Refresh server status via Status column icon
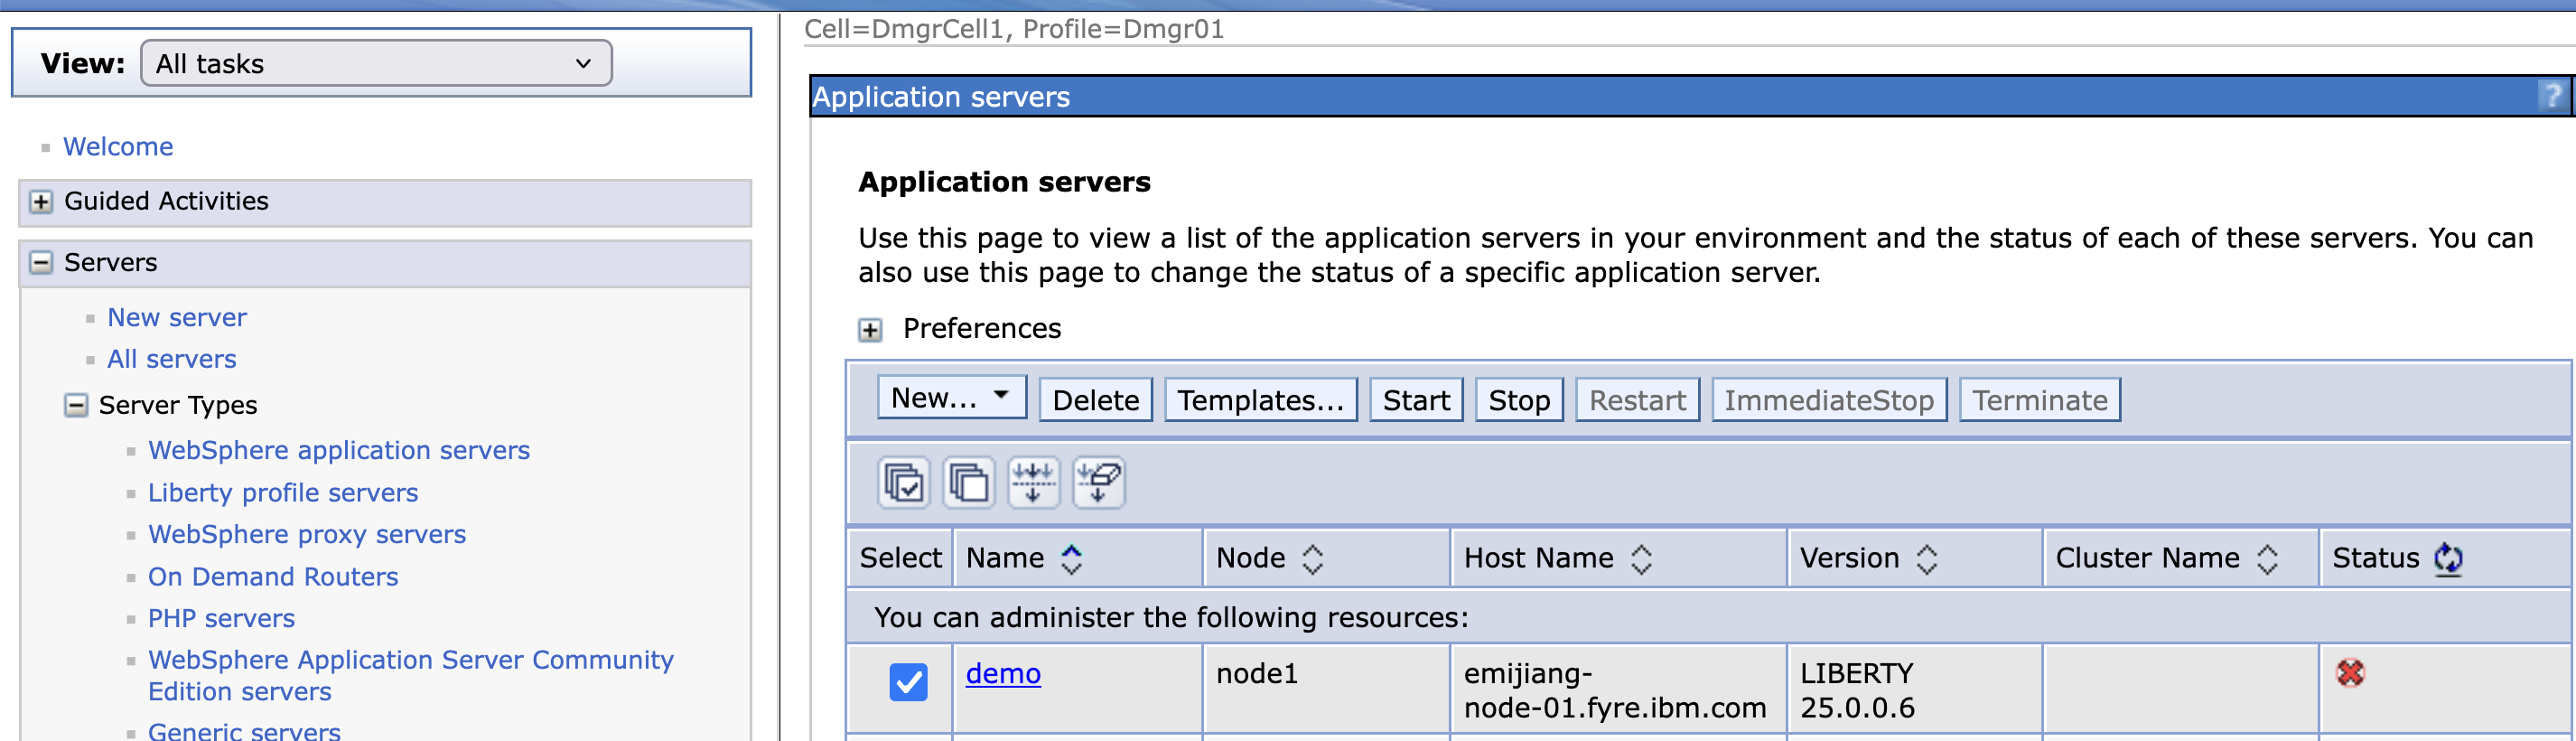 2447,558
